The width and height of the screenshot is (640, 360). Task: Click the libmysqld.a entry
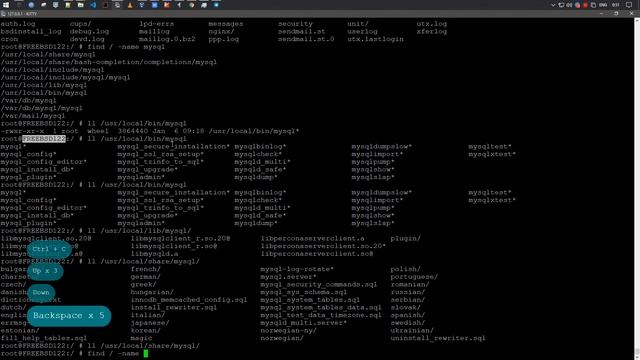pos(154,254)
